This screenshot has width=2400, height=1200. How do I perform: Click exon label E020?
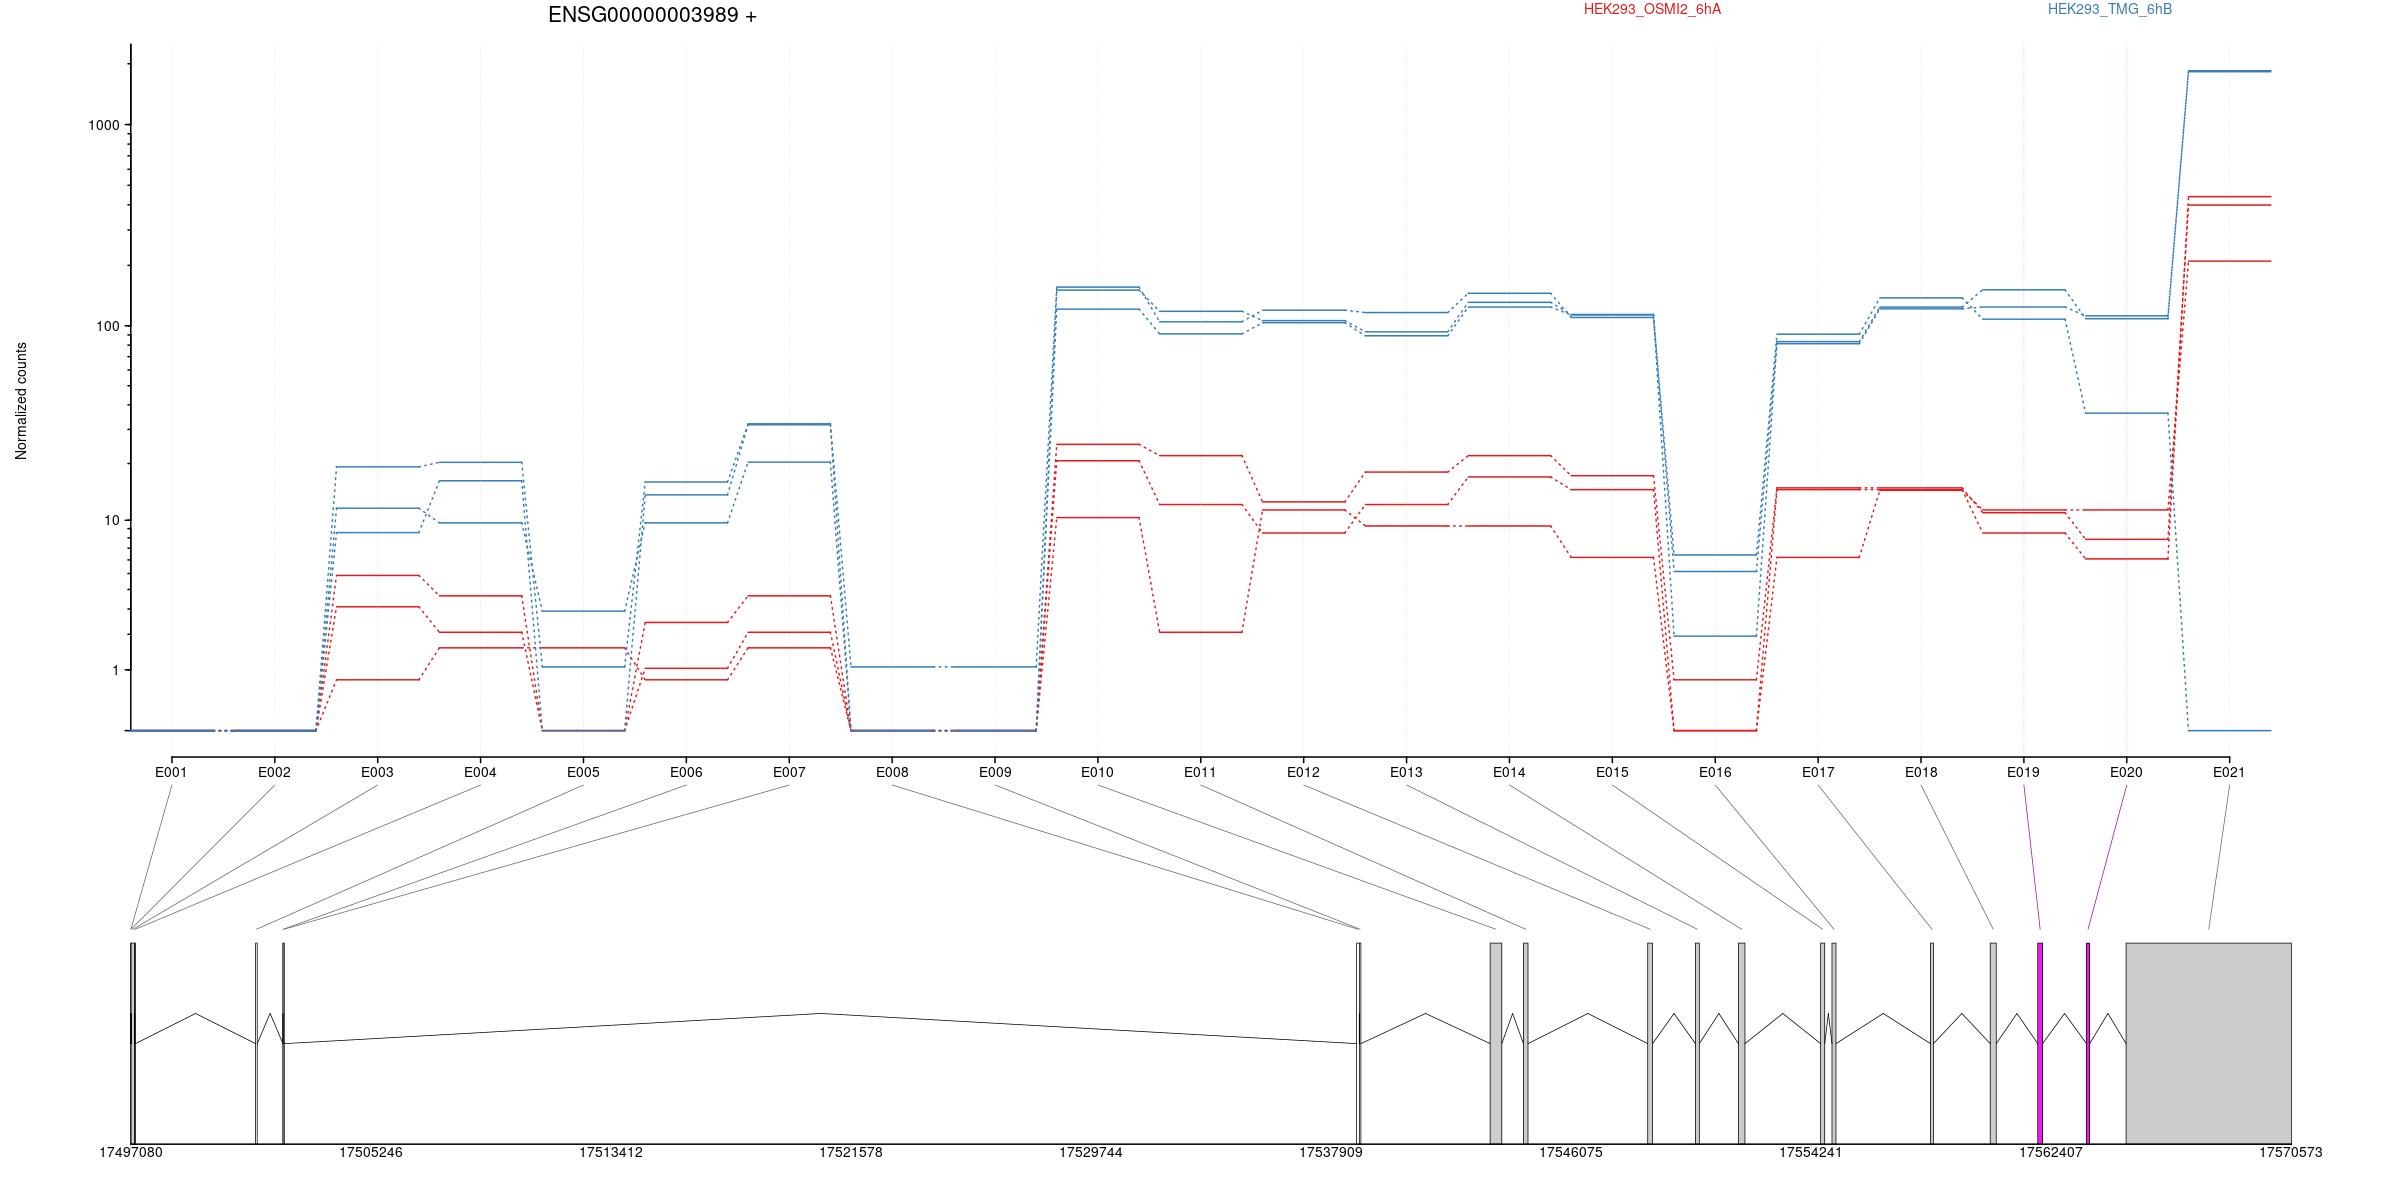pyautogui.click(x=2126, y=772)
